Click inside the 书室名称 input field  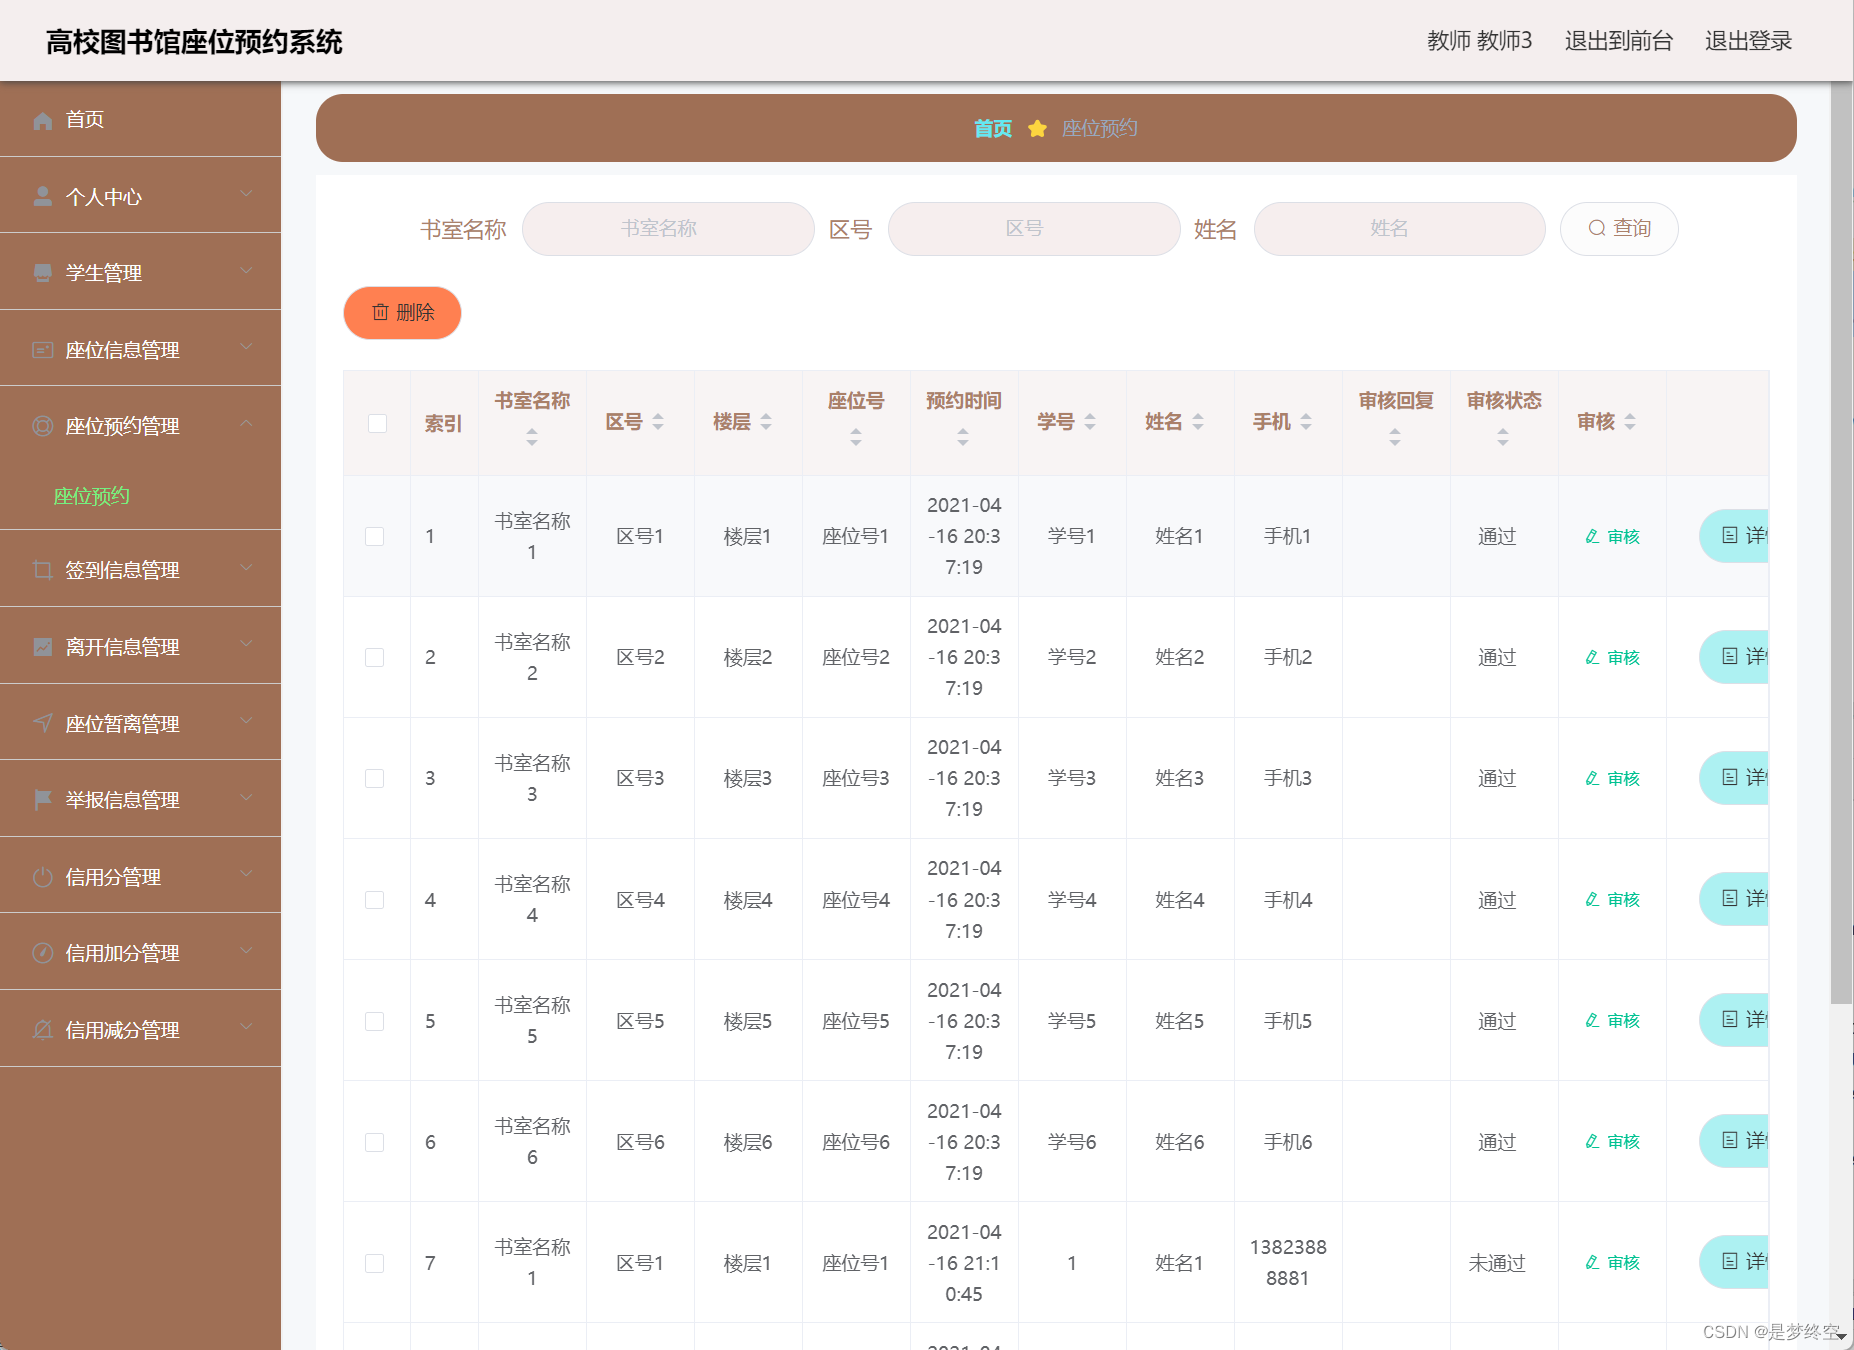[x=668, y=228]
